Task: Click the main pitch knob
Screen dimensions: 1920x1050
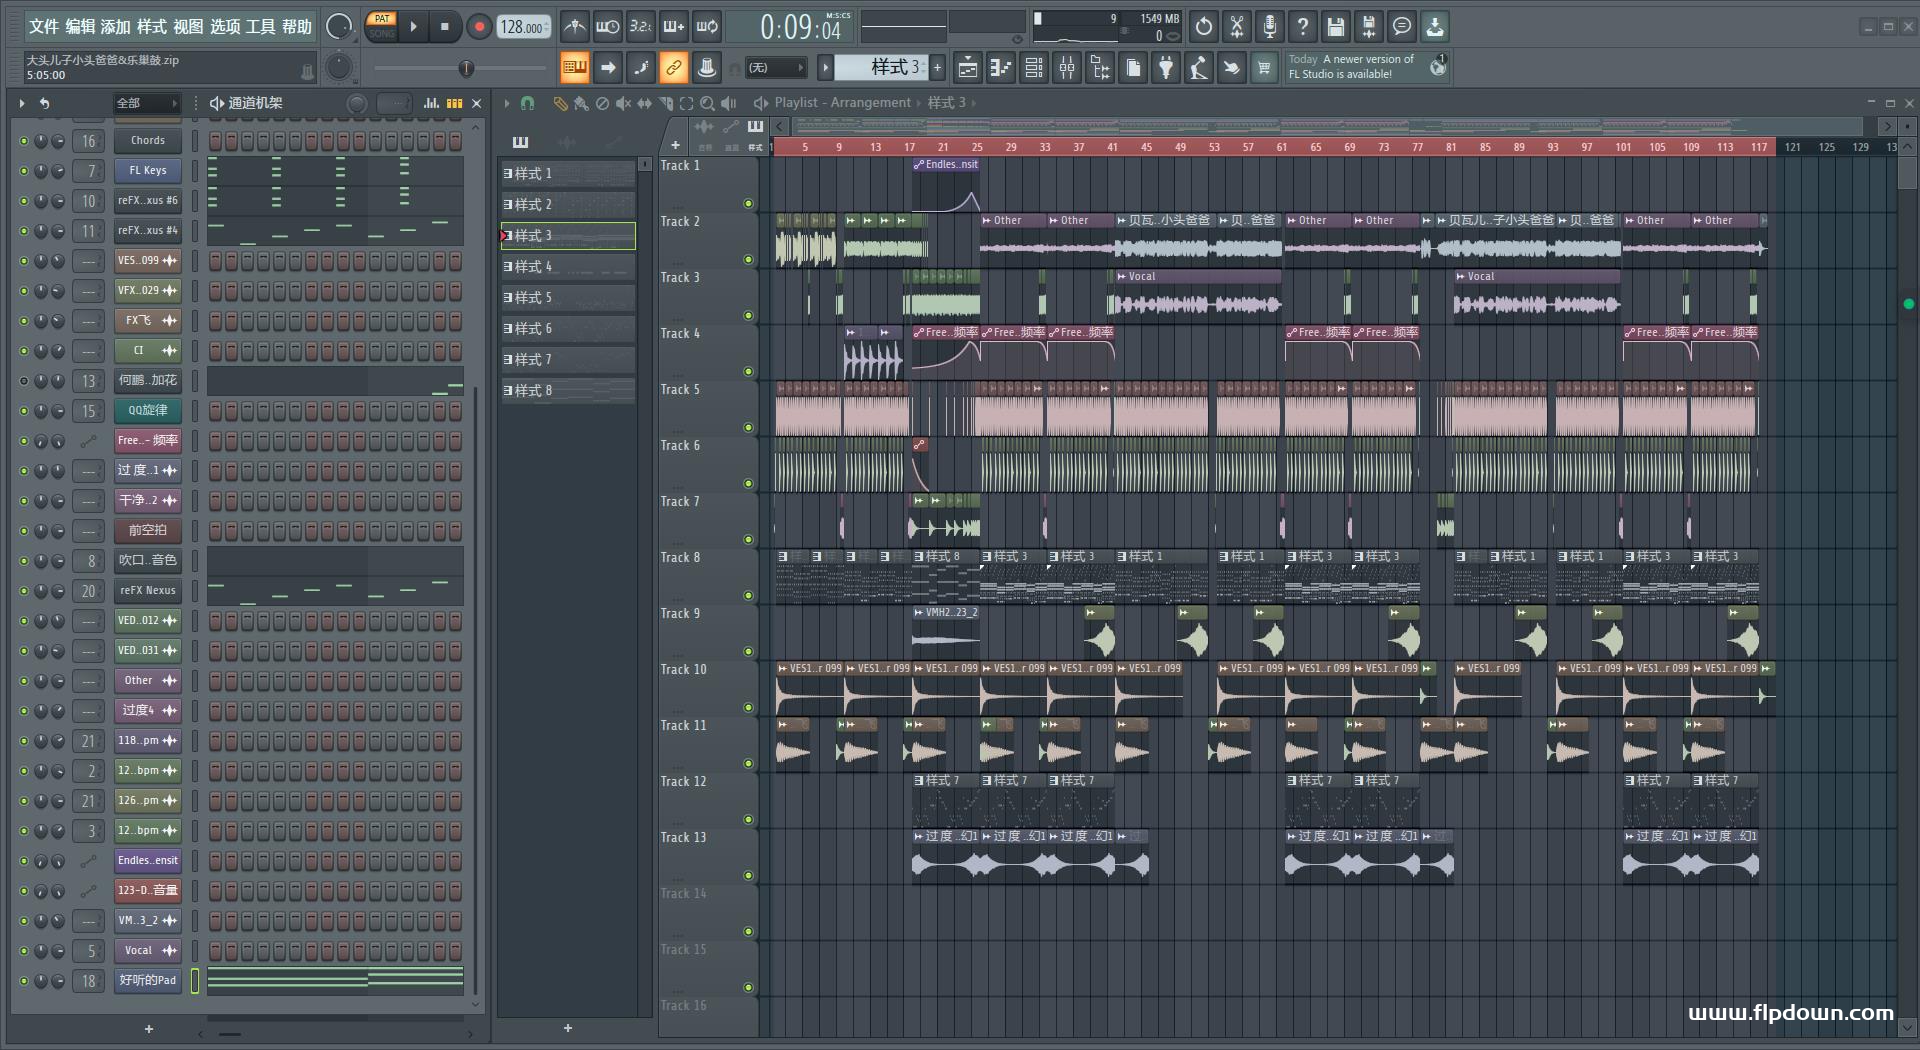Action: [339, 67]
